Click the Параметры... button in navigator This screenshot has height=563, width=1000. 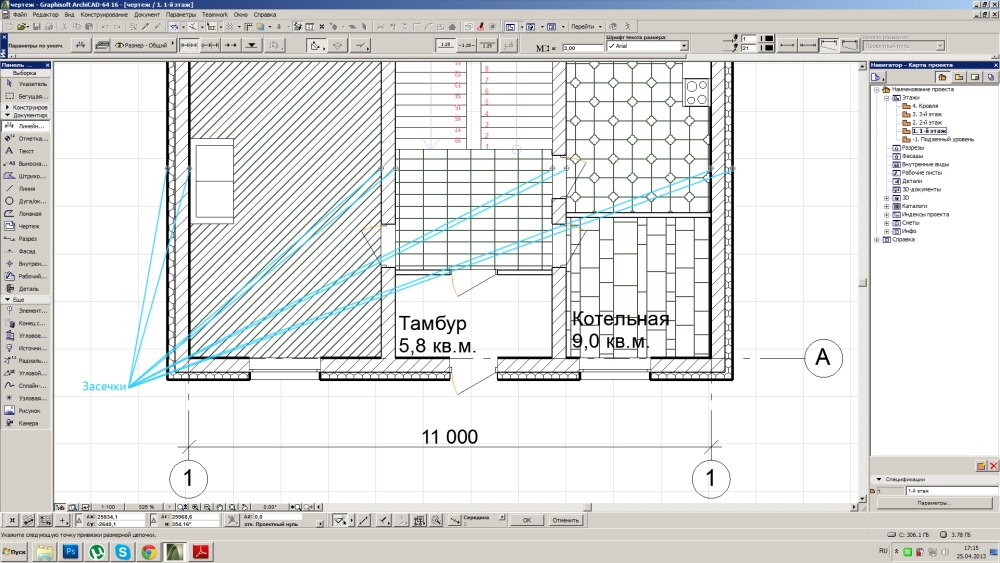click(x=934, y=503)
